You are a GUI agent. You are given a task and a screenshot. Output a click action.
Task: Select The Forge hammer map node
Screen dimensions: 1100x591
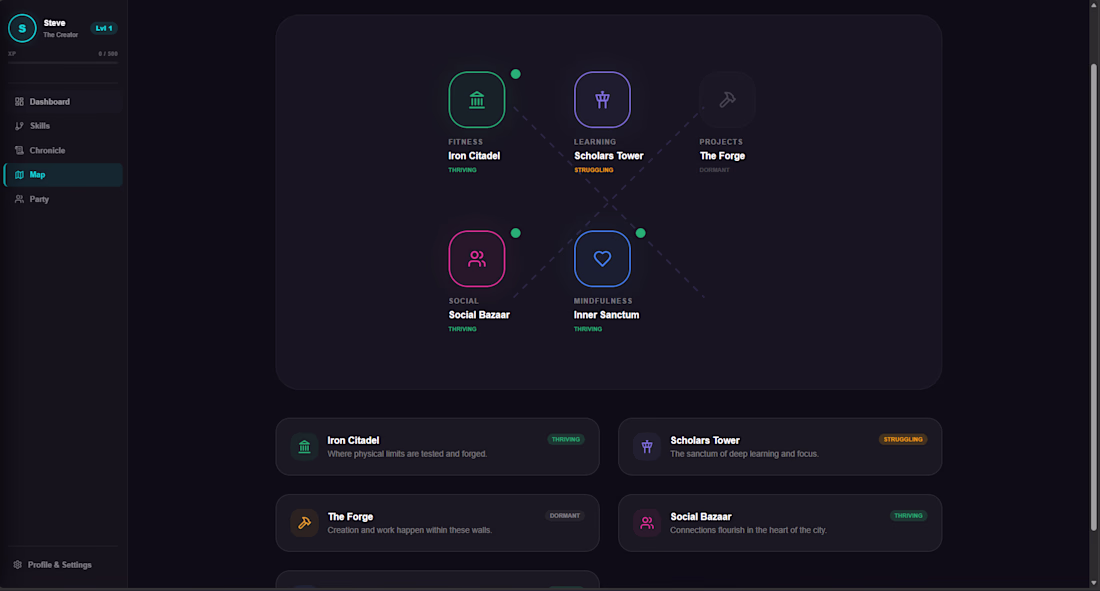click(727, 100)
